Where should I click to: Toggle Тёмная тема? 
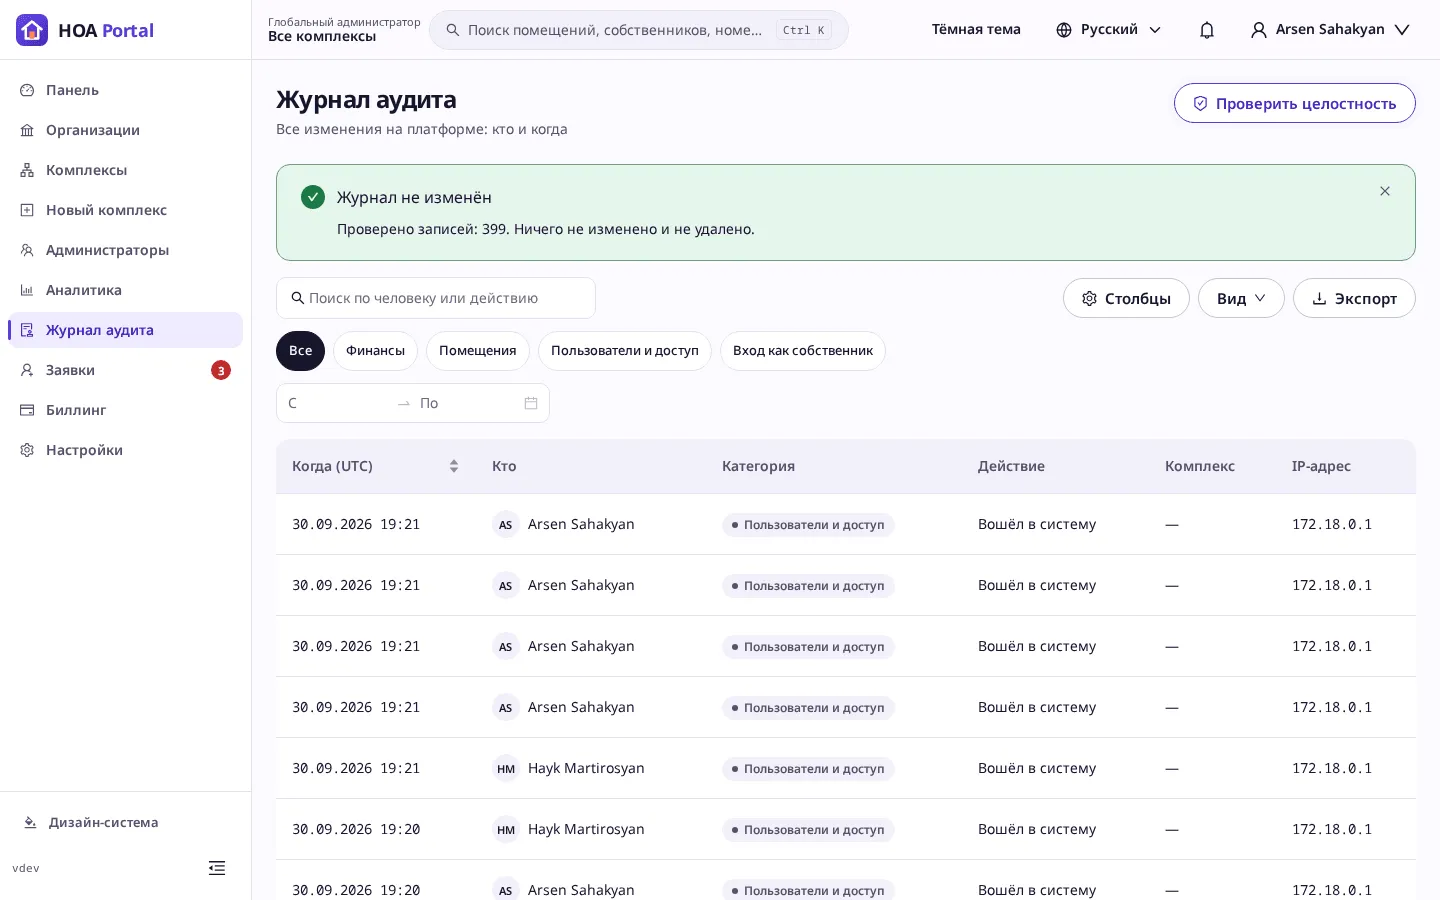(x=976, y=30)
